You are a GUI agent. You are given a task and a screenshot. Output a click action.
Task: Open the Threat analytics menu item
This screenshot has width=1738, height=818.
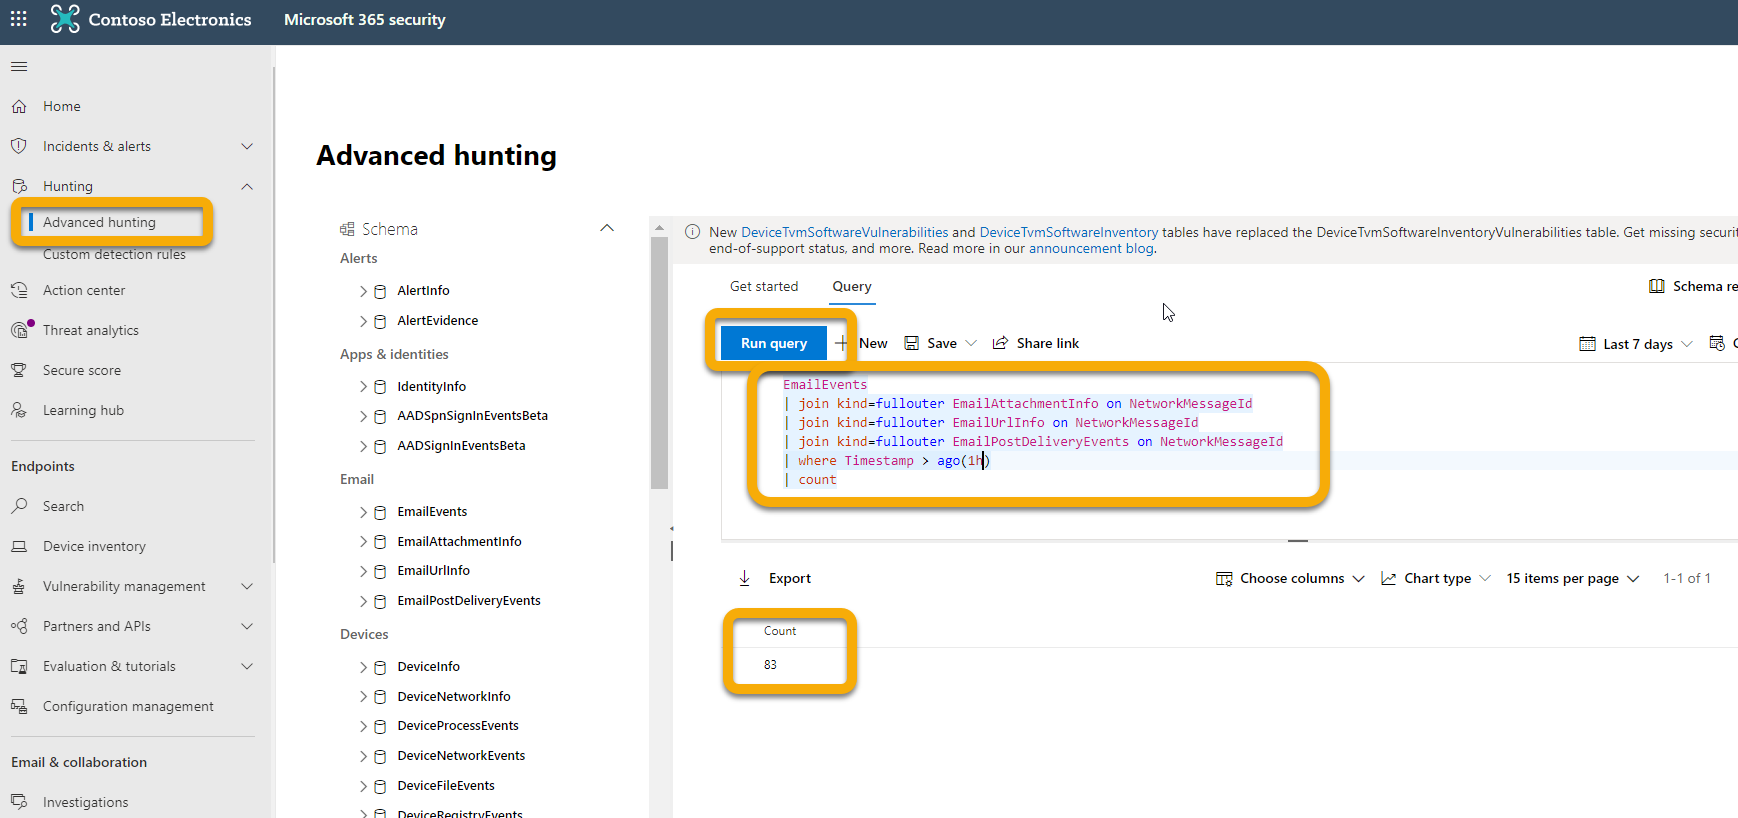[x=91, y=330]
